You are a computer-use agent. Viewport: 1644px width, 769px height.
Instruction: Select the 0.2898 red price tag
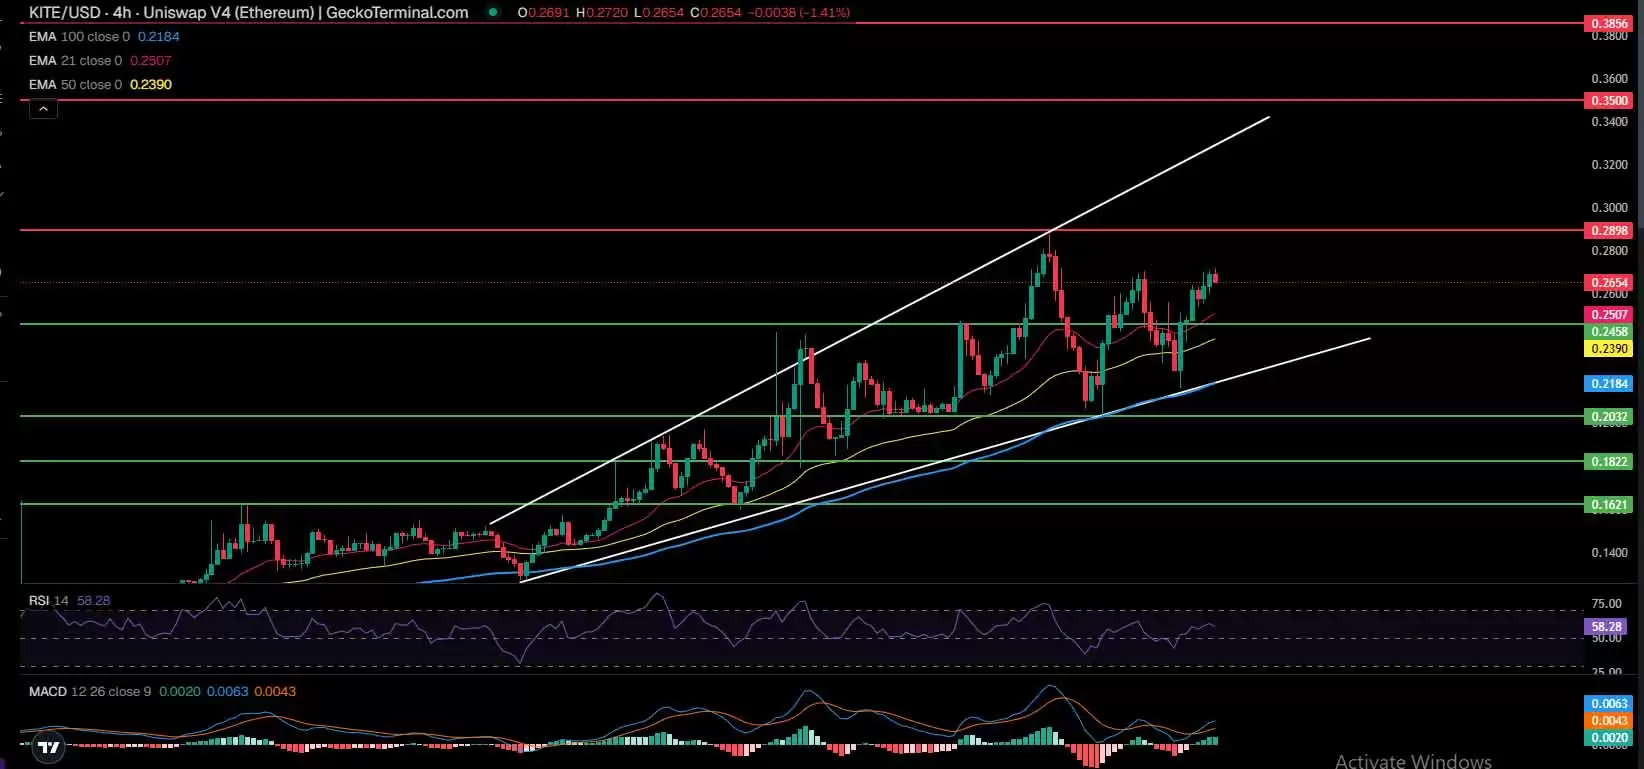point(1608,230)
